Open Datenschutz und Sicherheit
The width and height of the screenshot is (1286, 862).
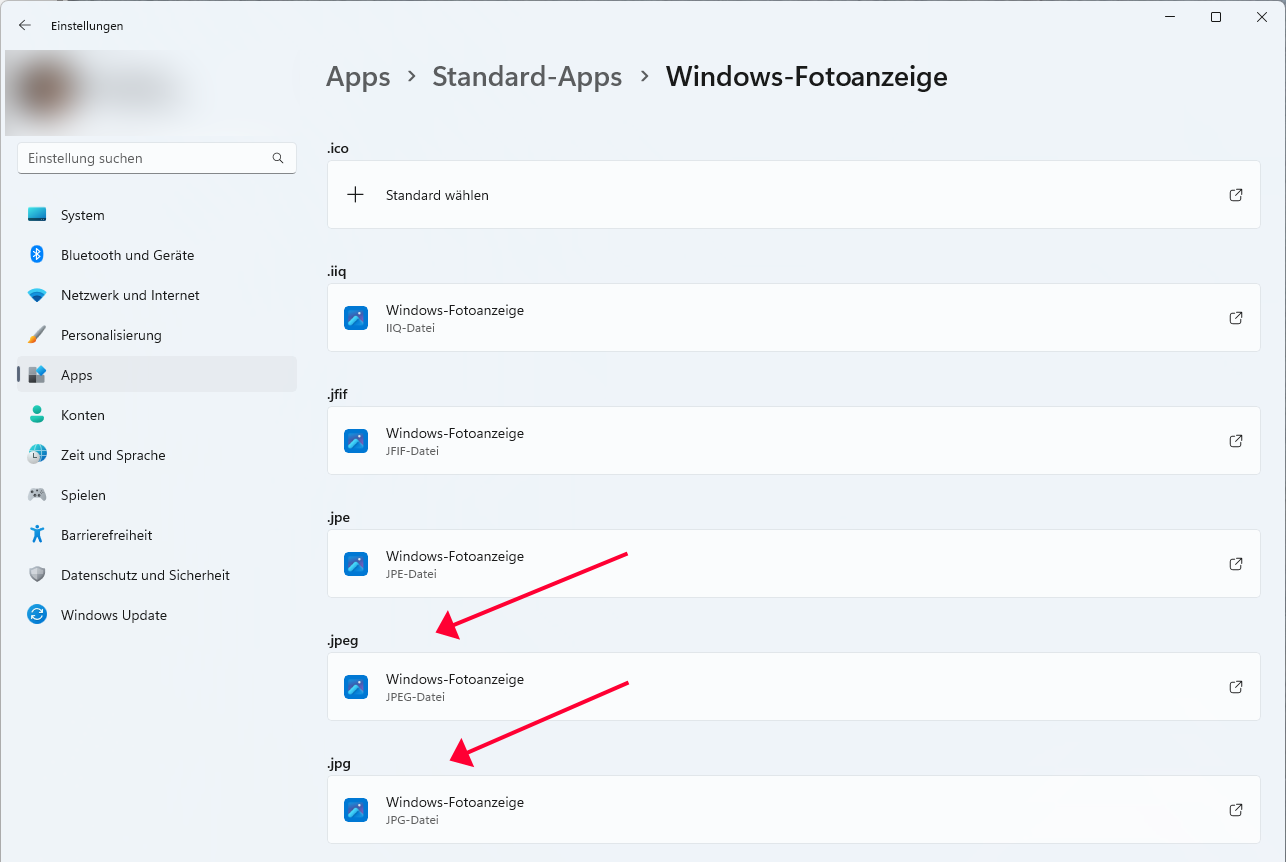[157, 575]
